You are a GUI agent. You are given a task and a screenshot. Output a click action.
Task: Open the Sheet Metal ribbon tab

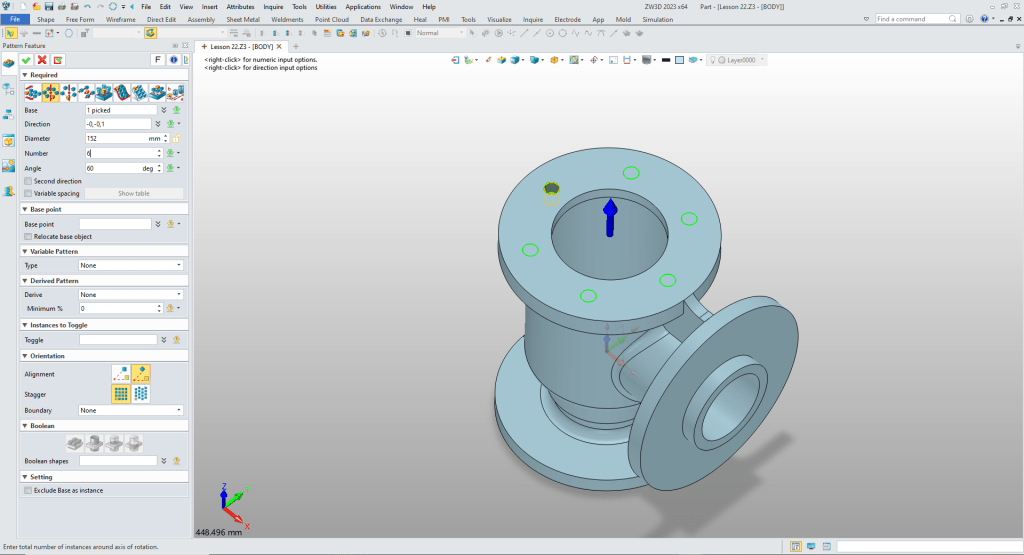244,19
